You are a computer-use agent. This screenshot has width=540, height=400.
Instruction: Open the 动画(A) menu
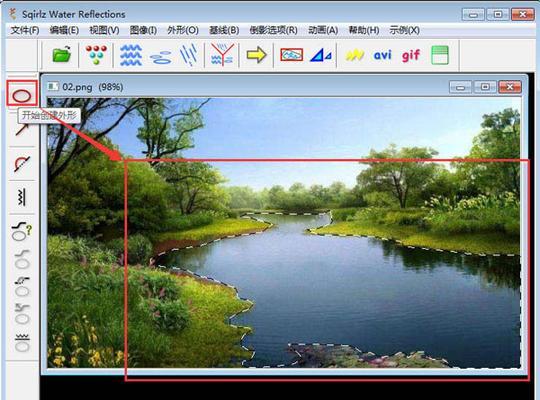tap(323, 30)
